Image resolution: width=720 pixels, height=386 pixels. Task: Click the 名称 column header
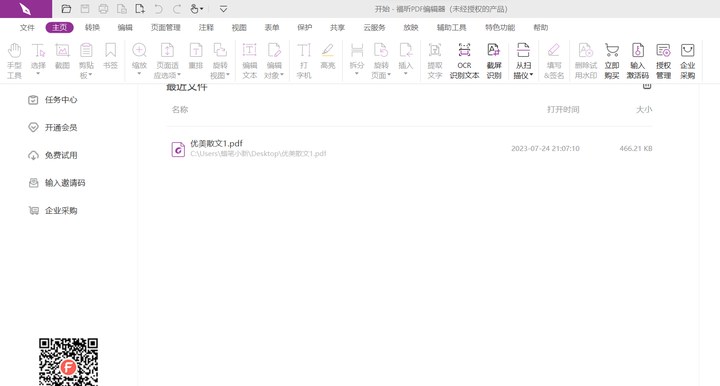point(180,109)
